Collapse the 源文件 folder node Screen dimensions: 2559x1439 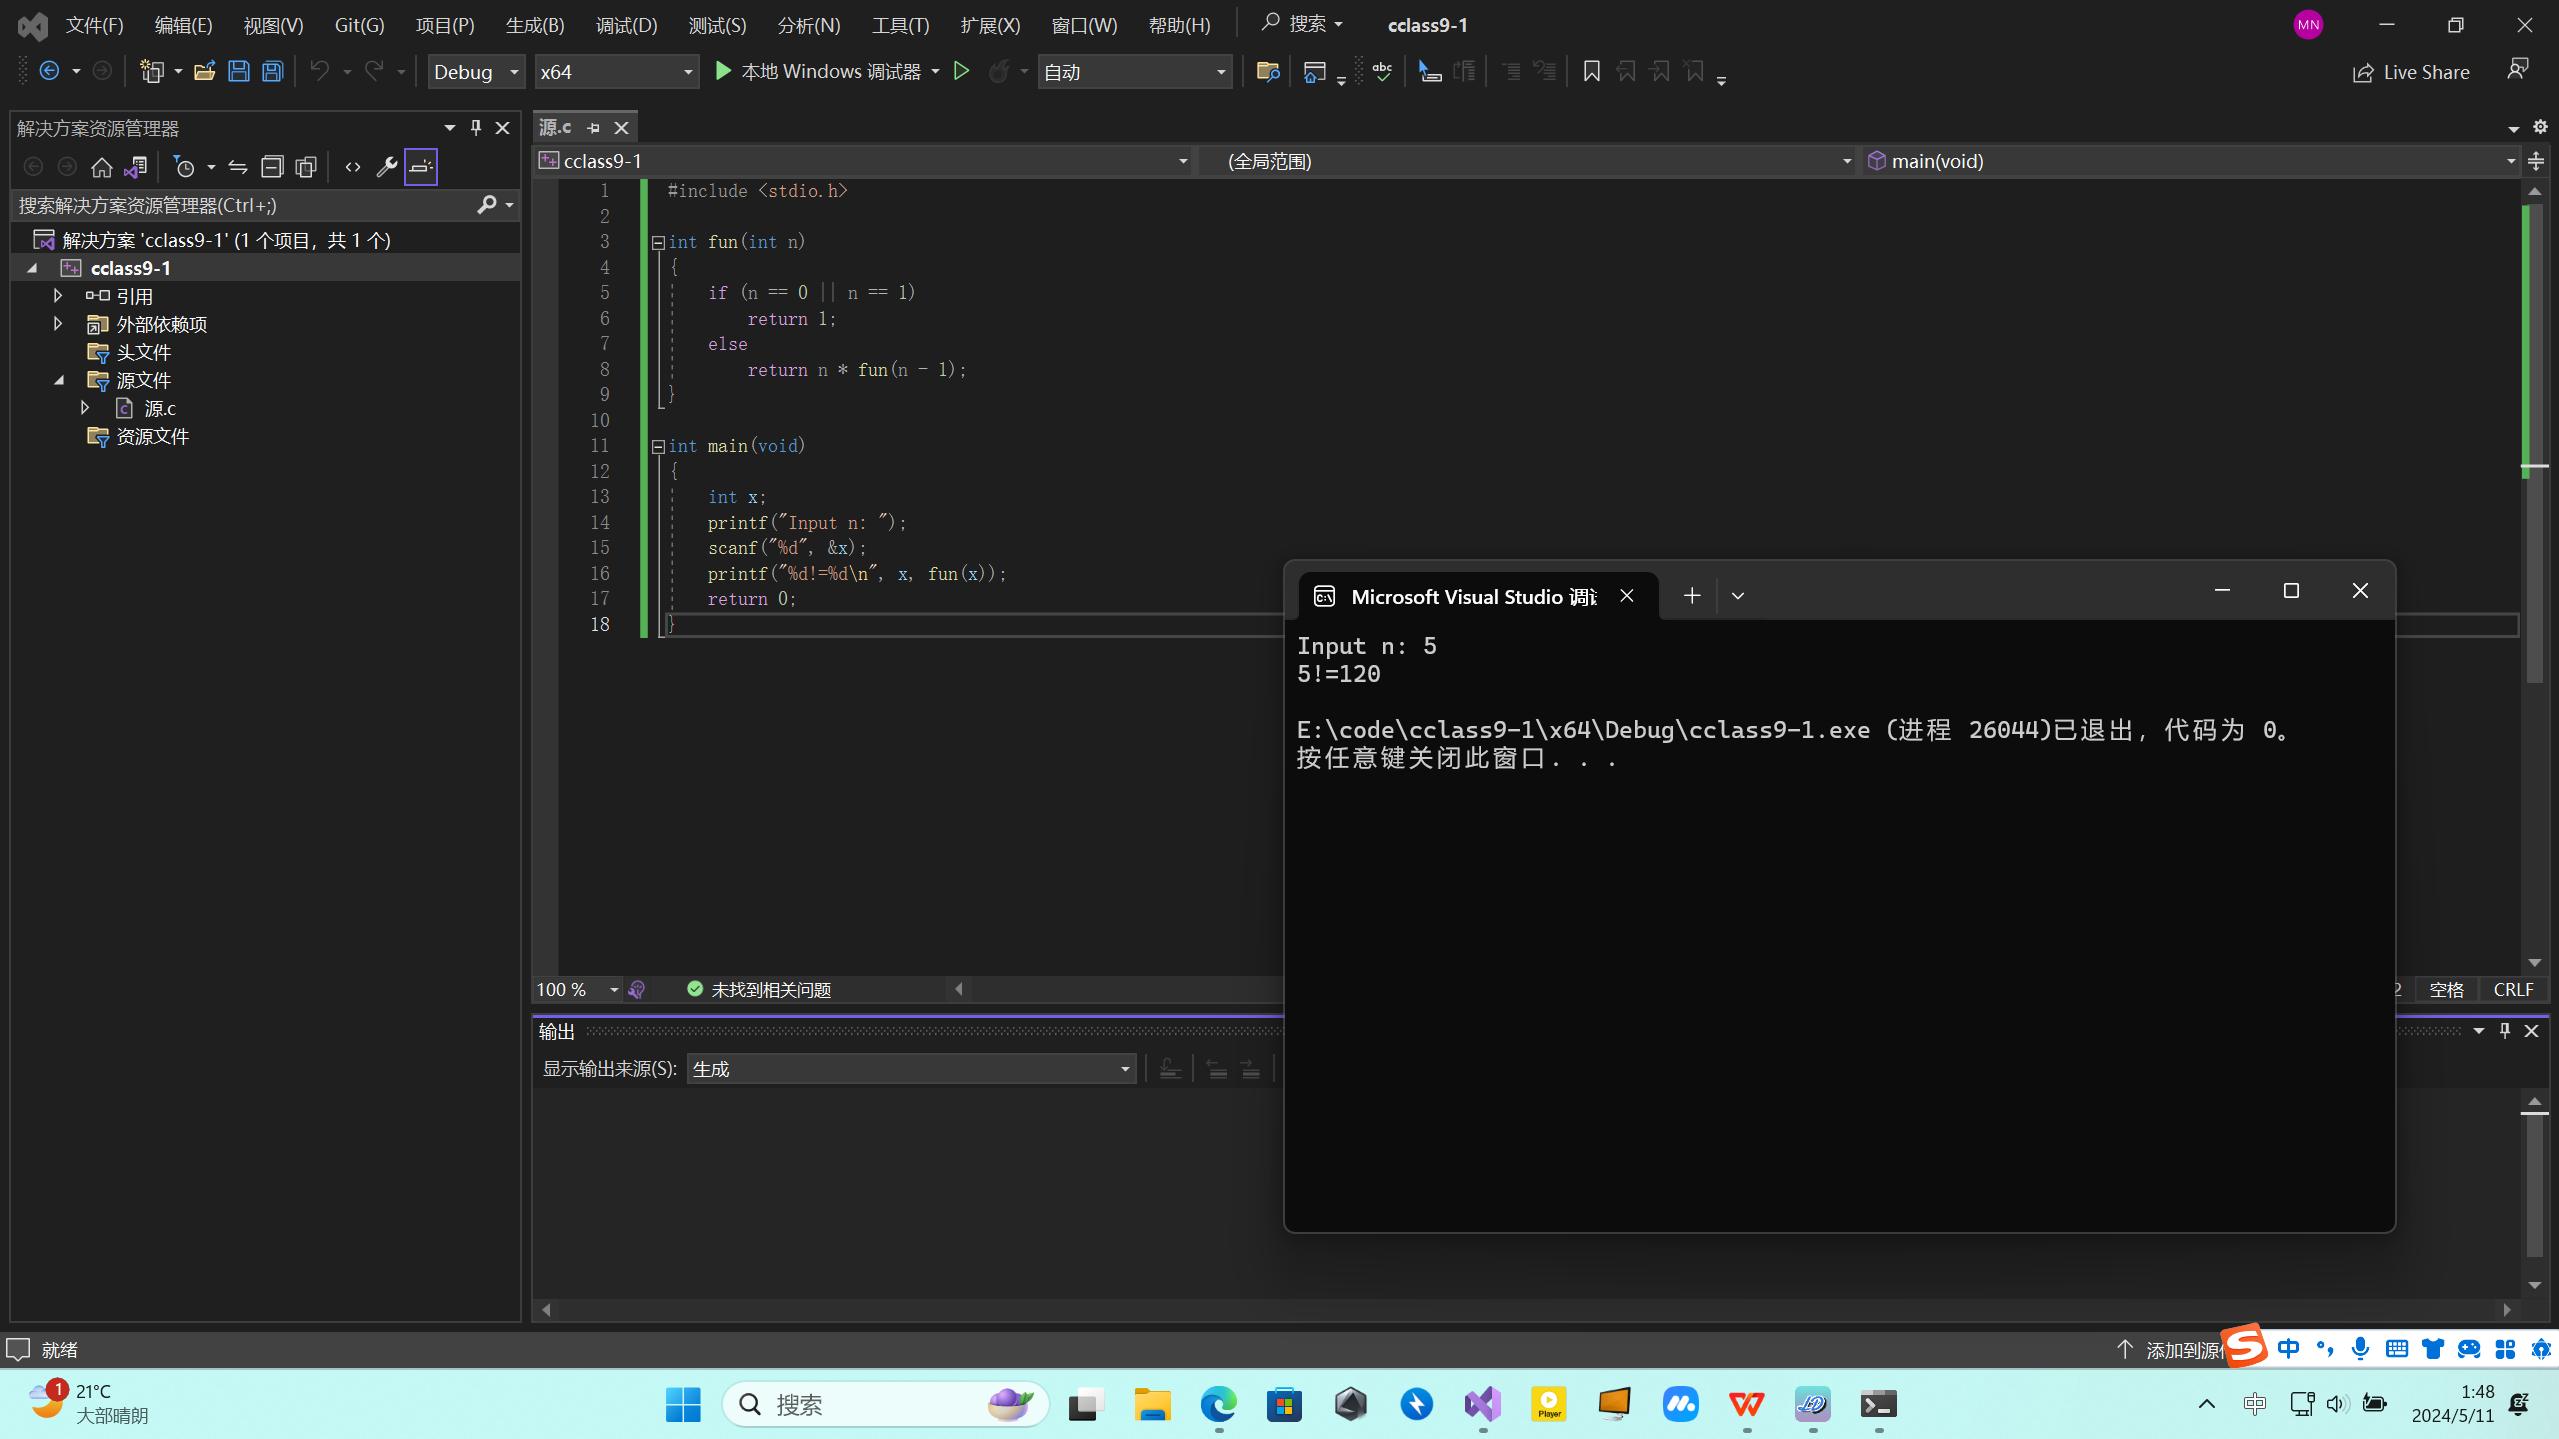(x=58, y=380)
